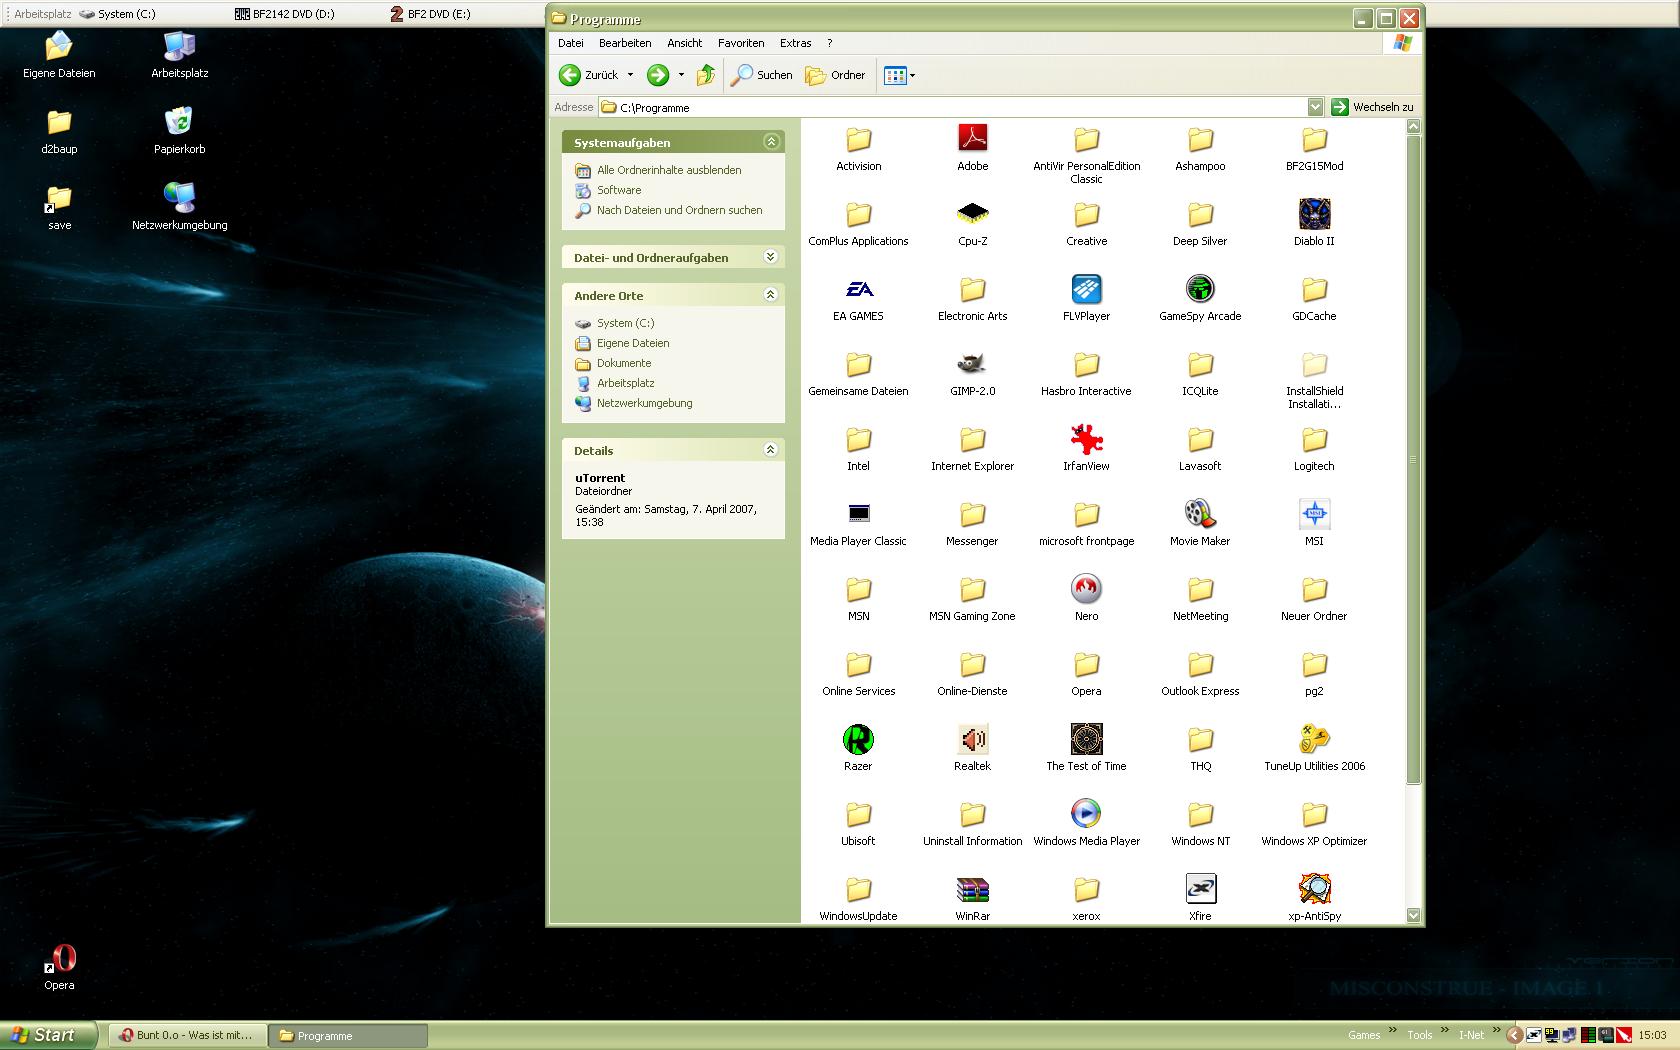Expand the Datei- und Ordneraufgaben panel
The width and height of the screenshot is (1680, 1050).
pyautogui.click(x=771, y=257)
